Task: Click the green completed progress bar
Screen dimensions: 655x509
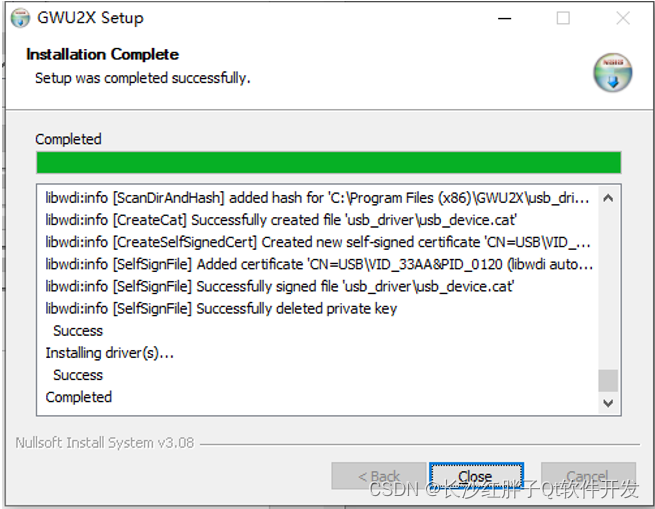Action: [x=329, y=163]
